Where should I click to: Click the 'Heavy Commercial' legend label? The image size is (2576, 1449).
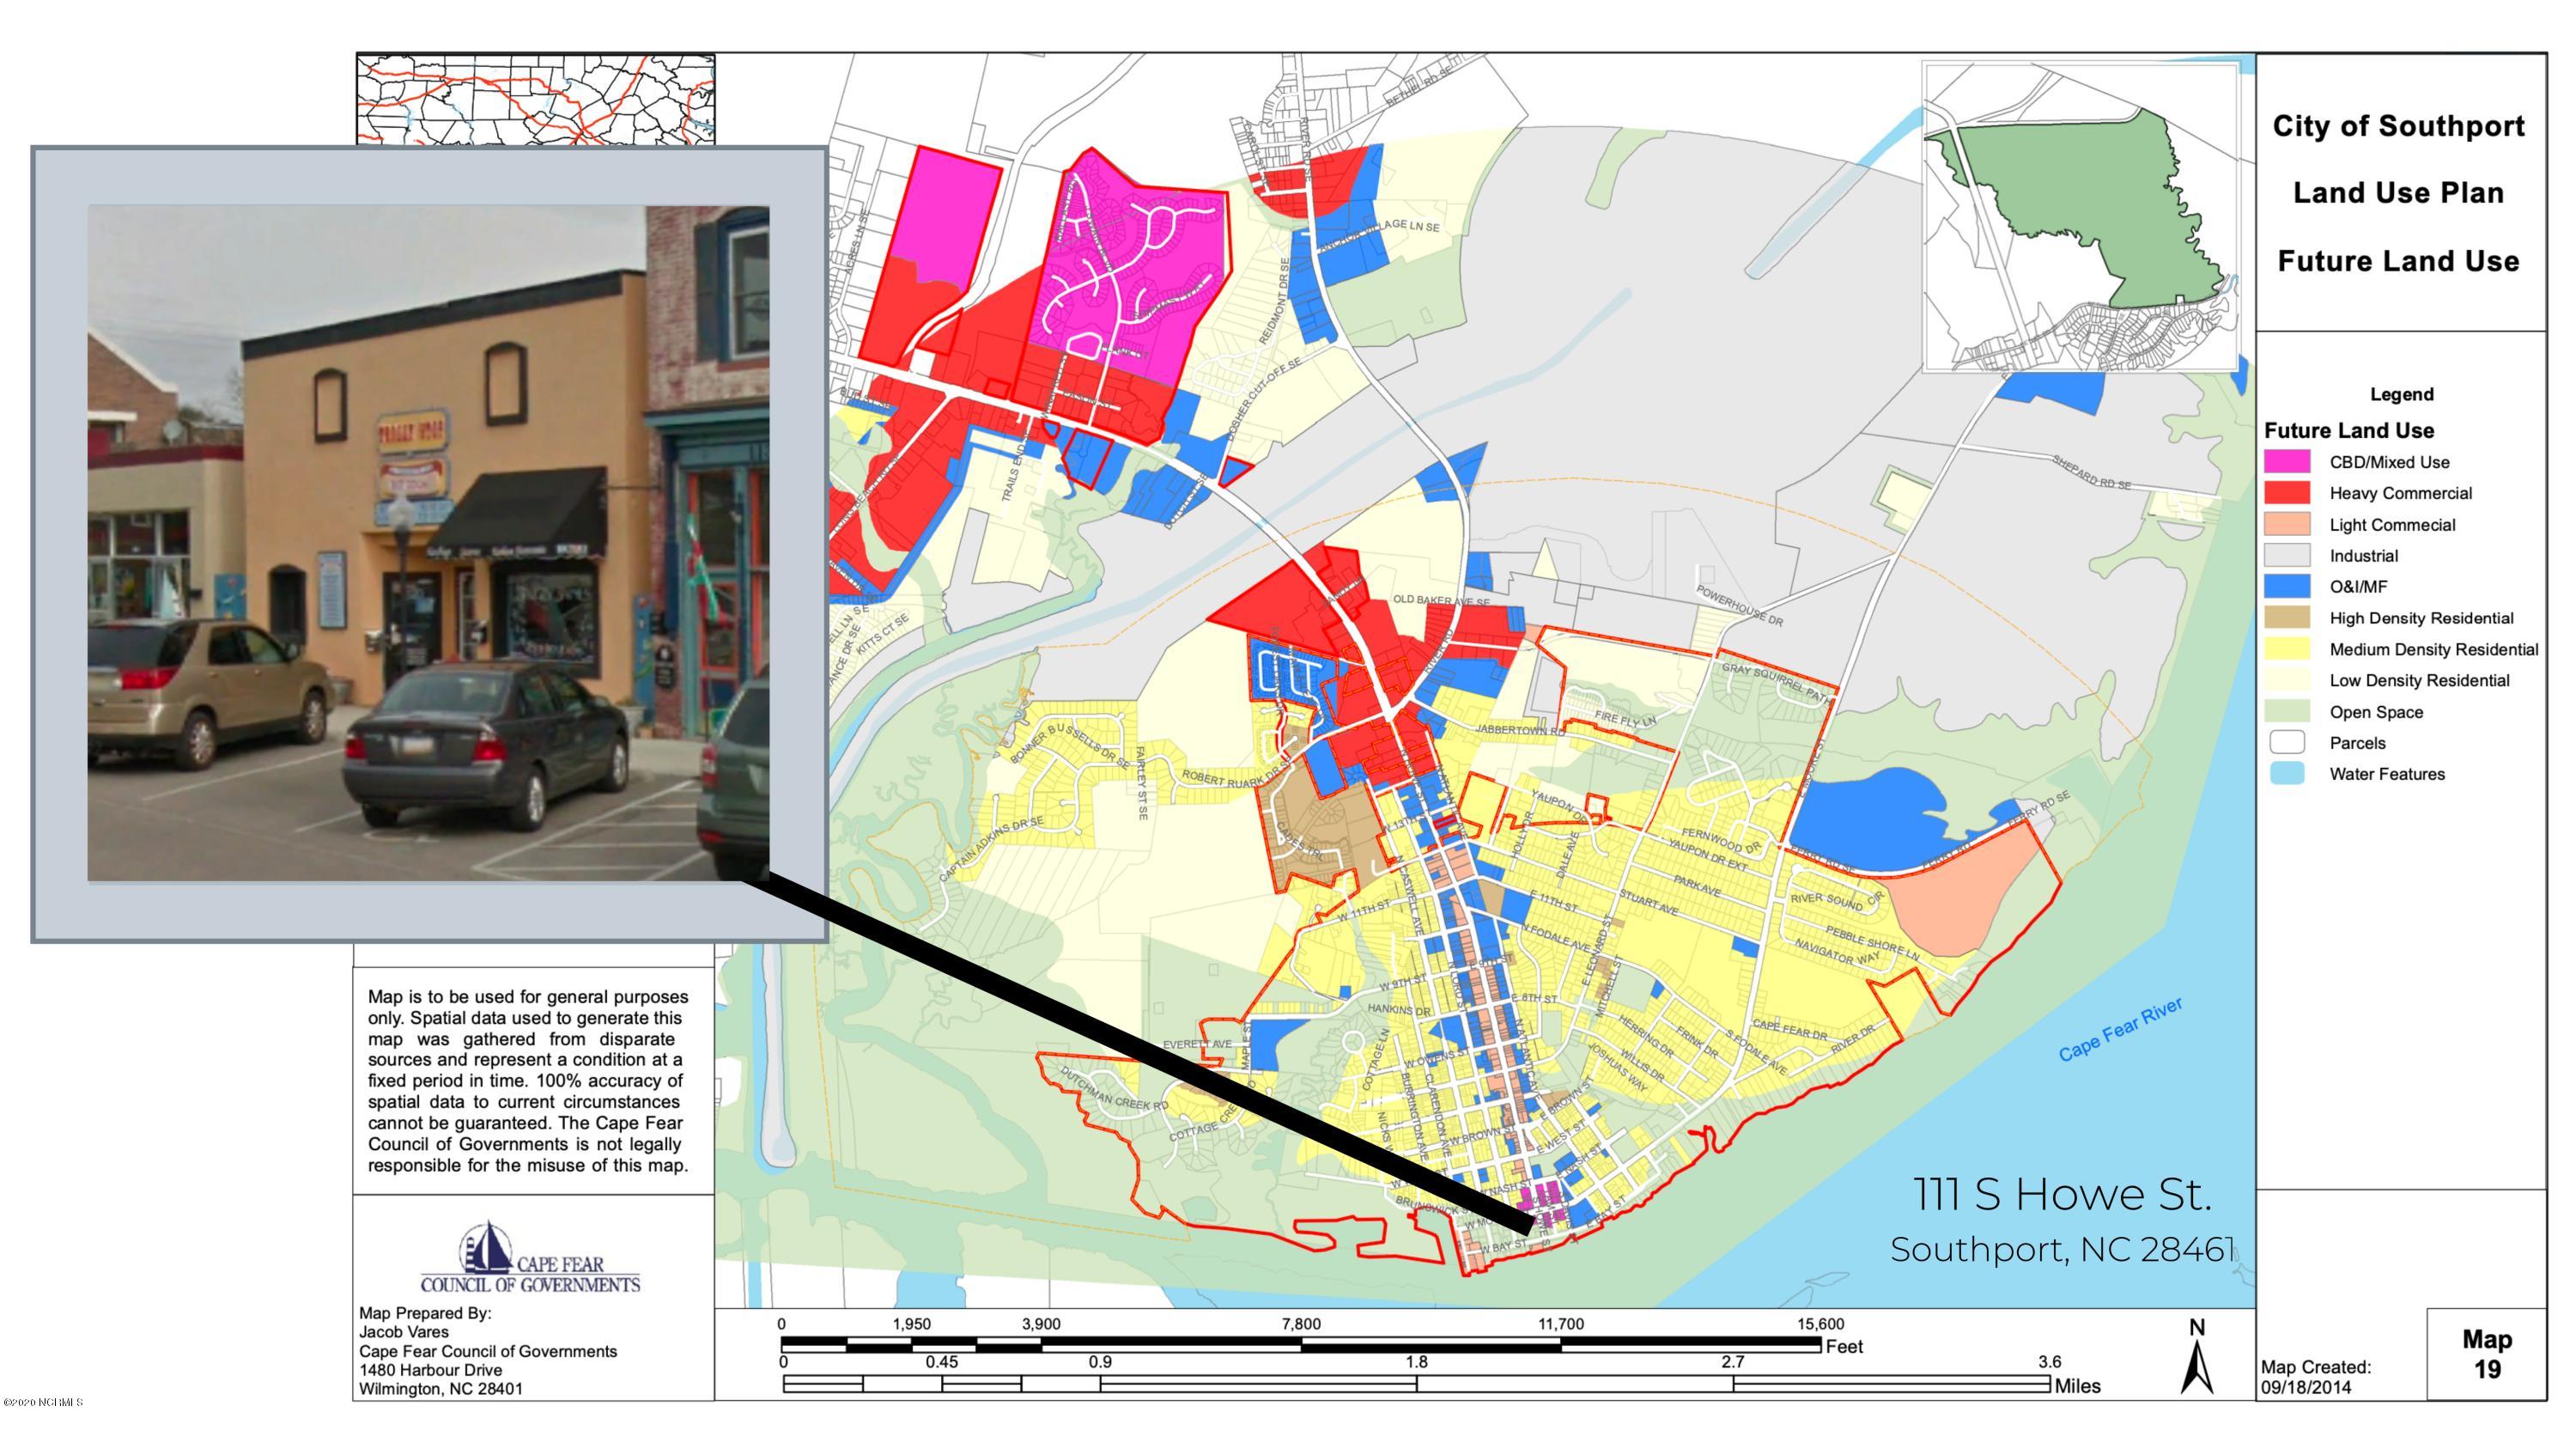click(x=2400, y=493)
